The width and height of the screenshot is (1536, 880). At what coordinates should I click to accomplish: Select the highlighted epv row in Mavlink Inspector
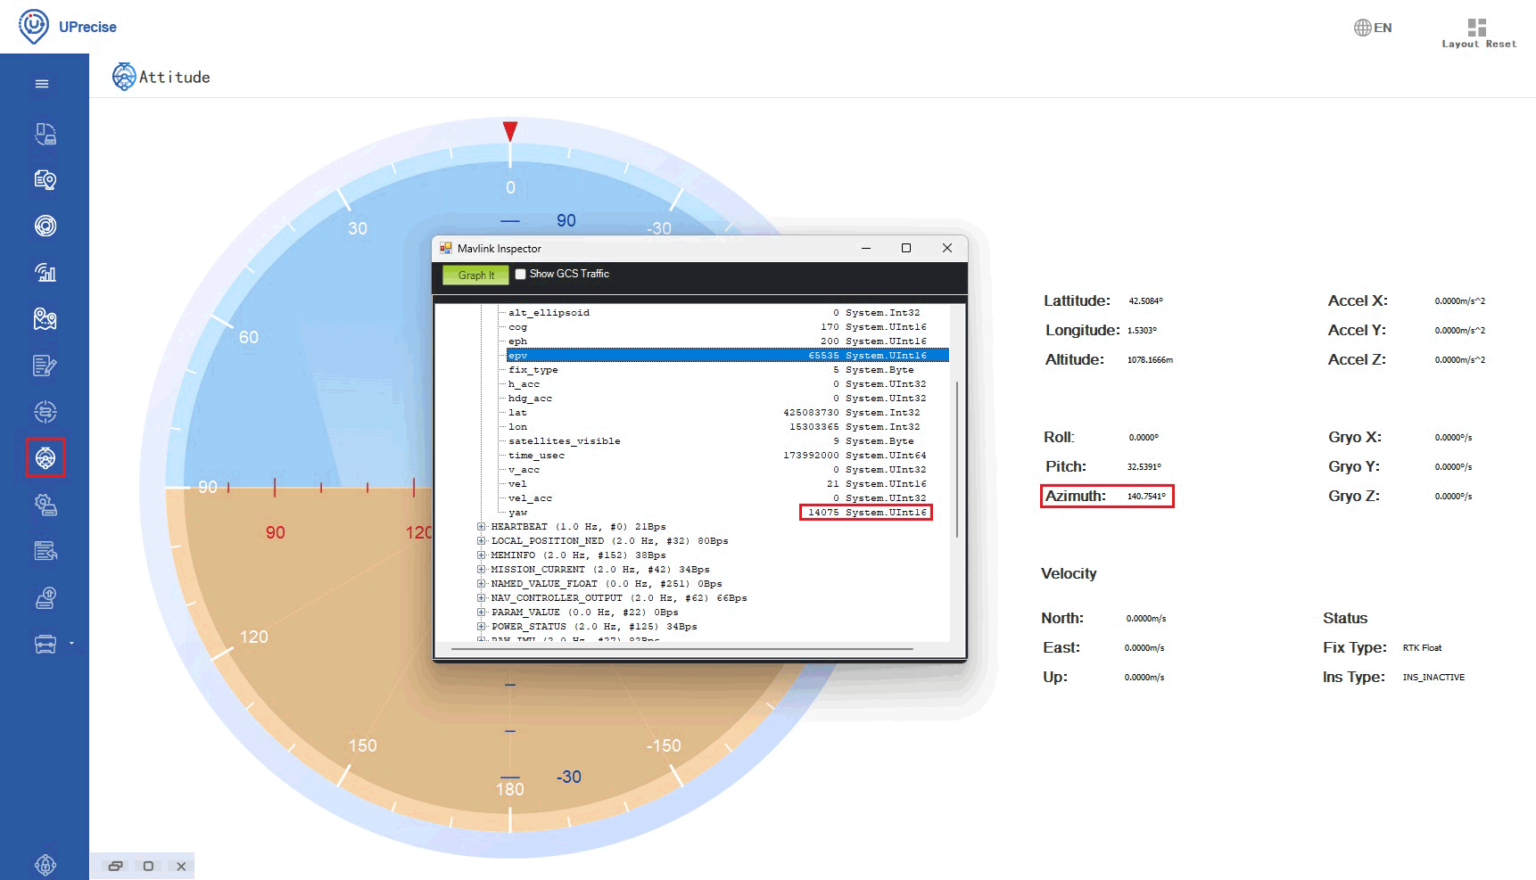[700, 355]
